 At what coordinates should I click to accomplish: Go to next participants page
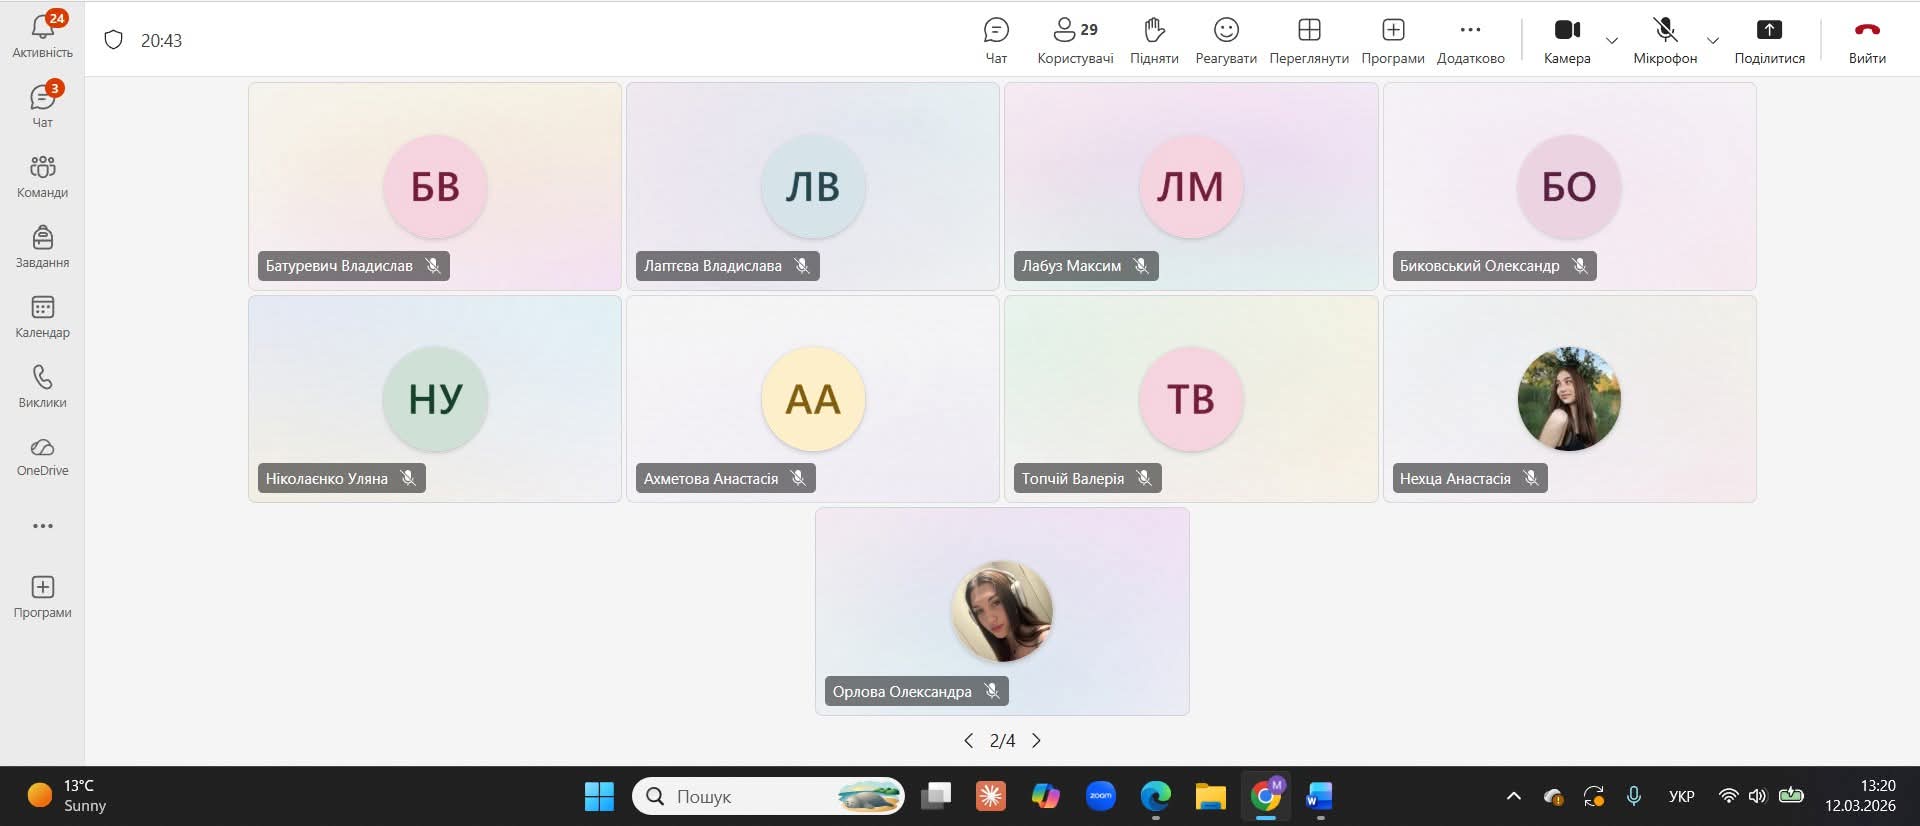point(1036,740)
